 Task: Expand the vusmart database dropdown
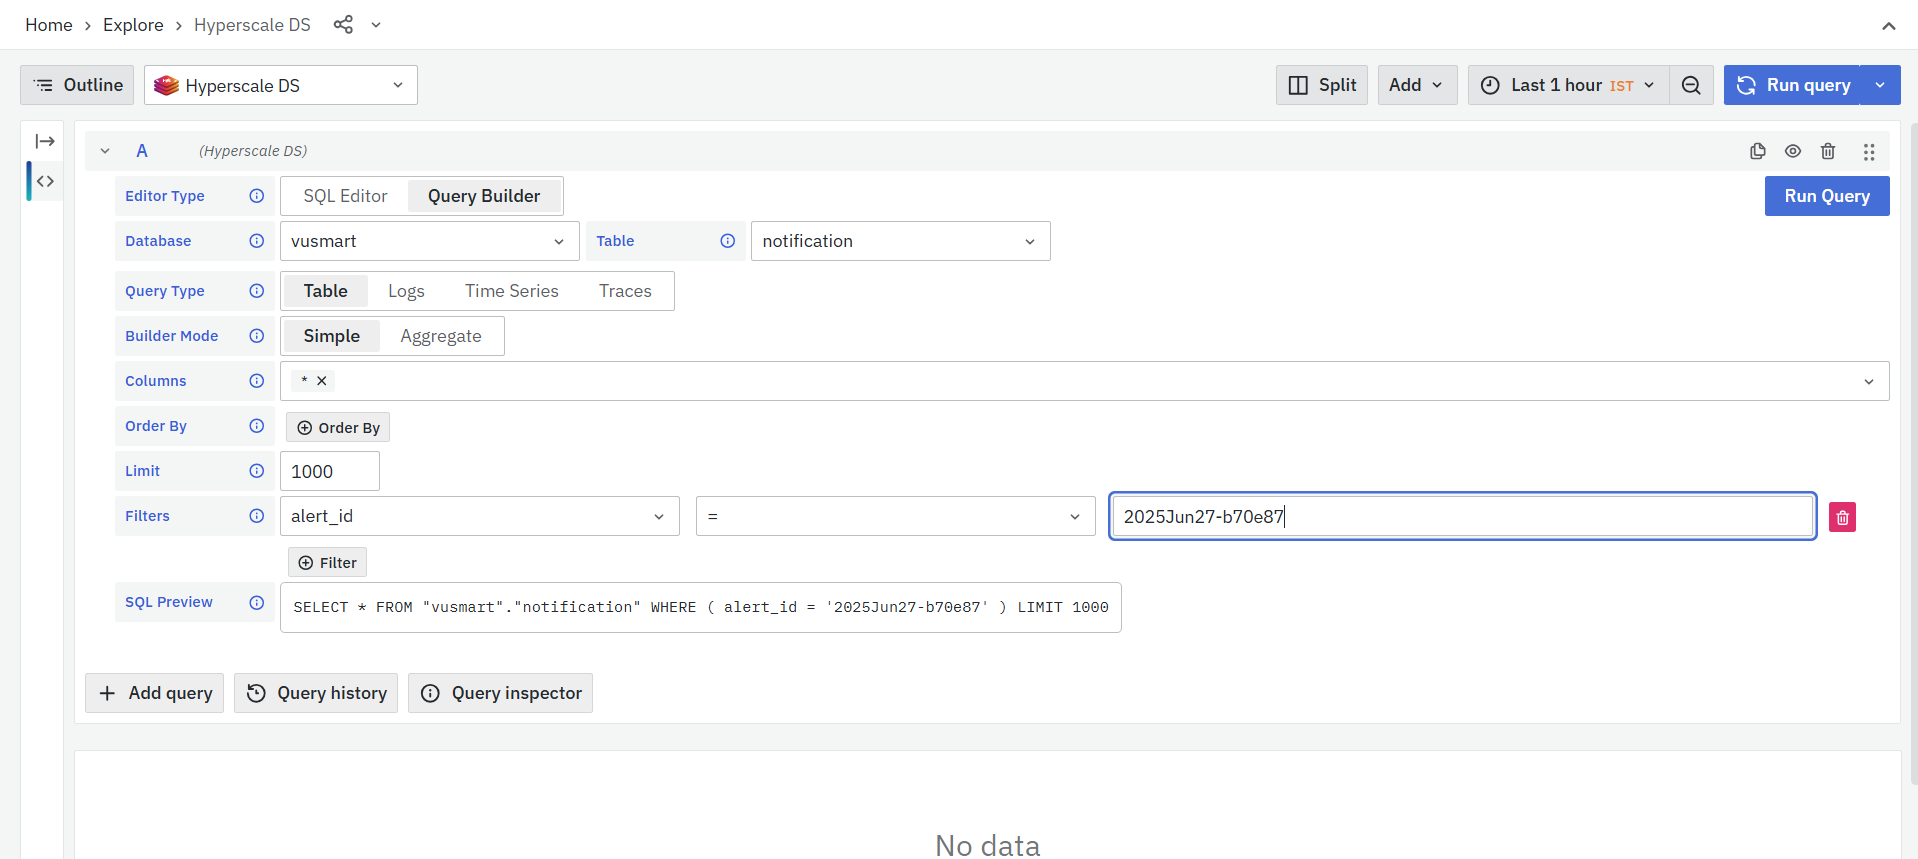(x=429, y=241)
